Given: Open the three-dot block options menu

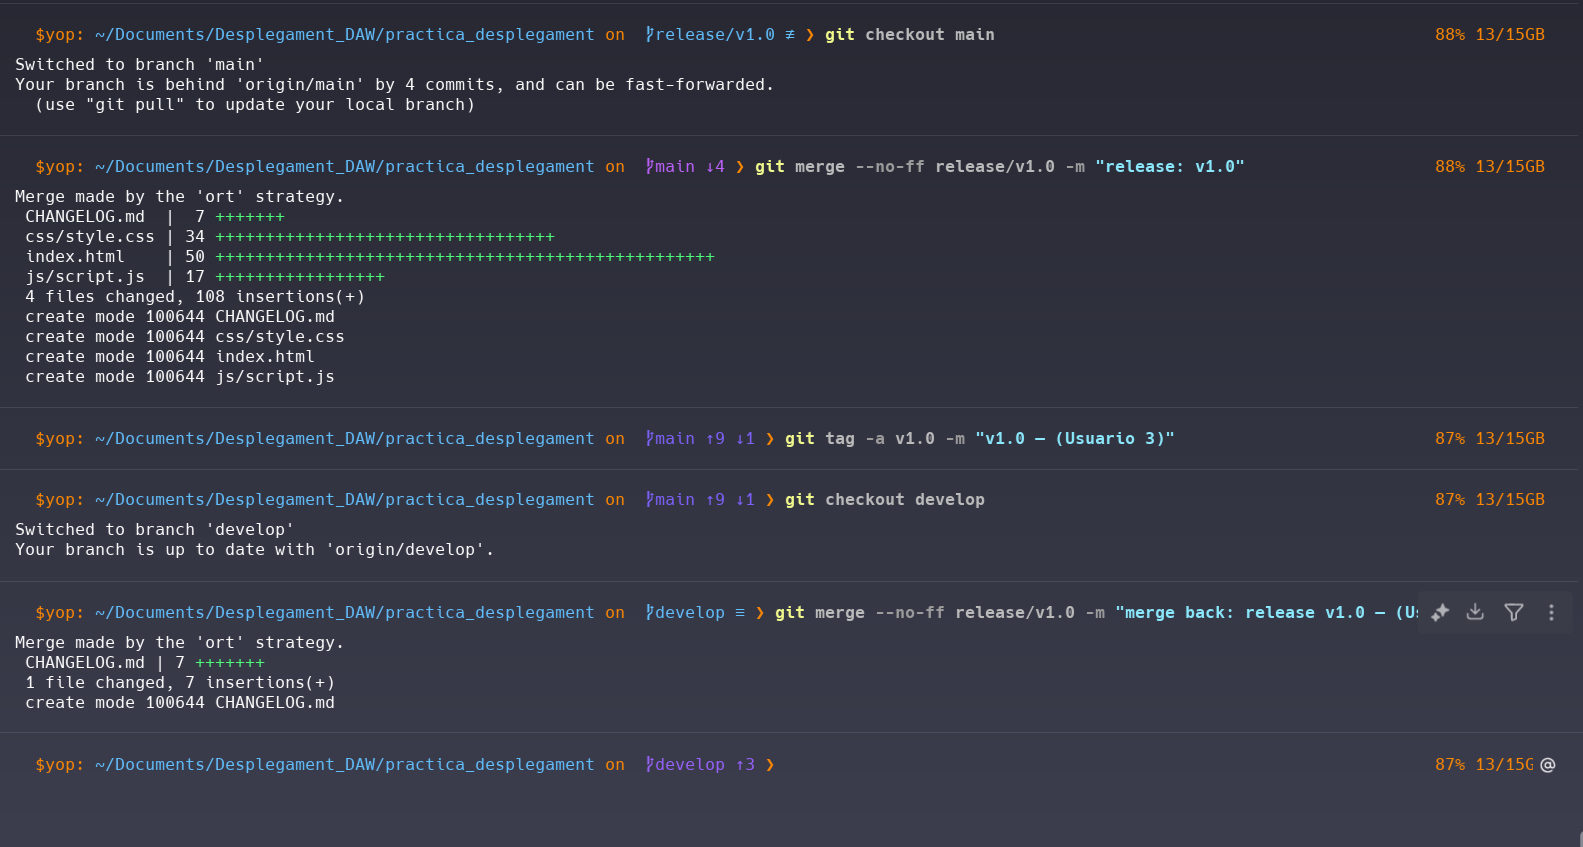Looking at the screenshot, I should [x=1551, y=612].
